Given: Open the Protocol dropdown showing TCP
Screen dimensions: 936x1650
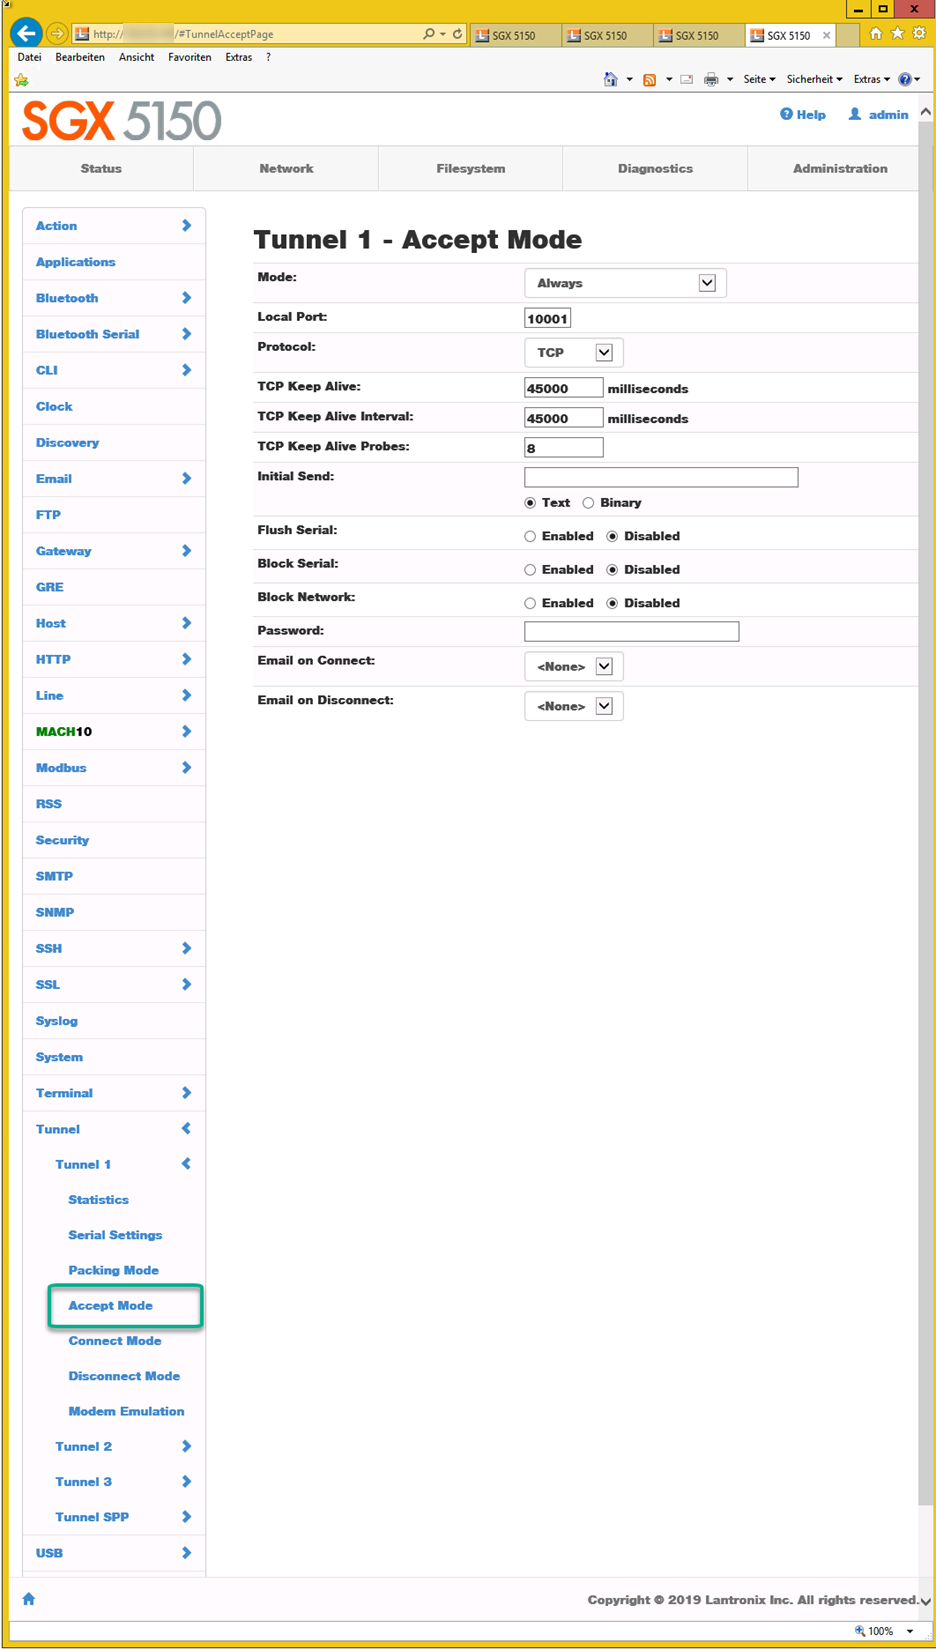Looking at the screenshot, I should [573, 353].
